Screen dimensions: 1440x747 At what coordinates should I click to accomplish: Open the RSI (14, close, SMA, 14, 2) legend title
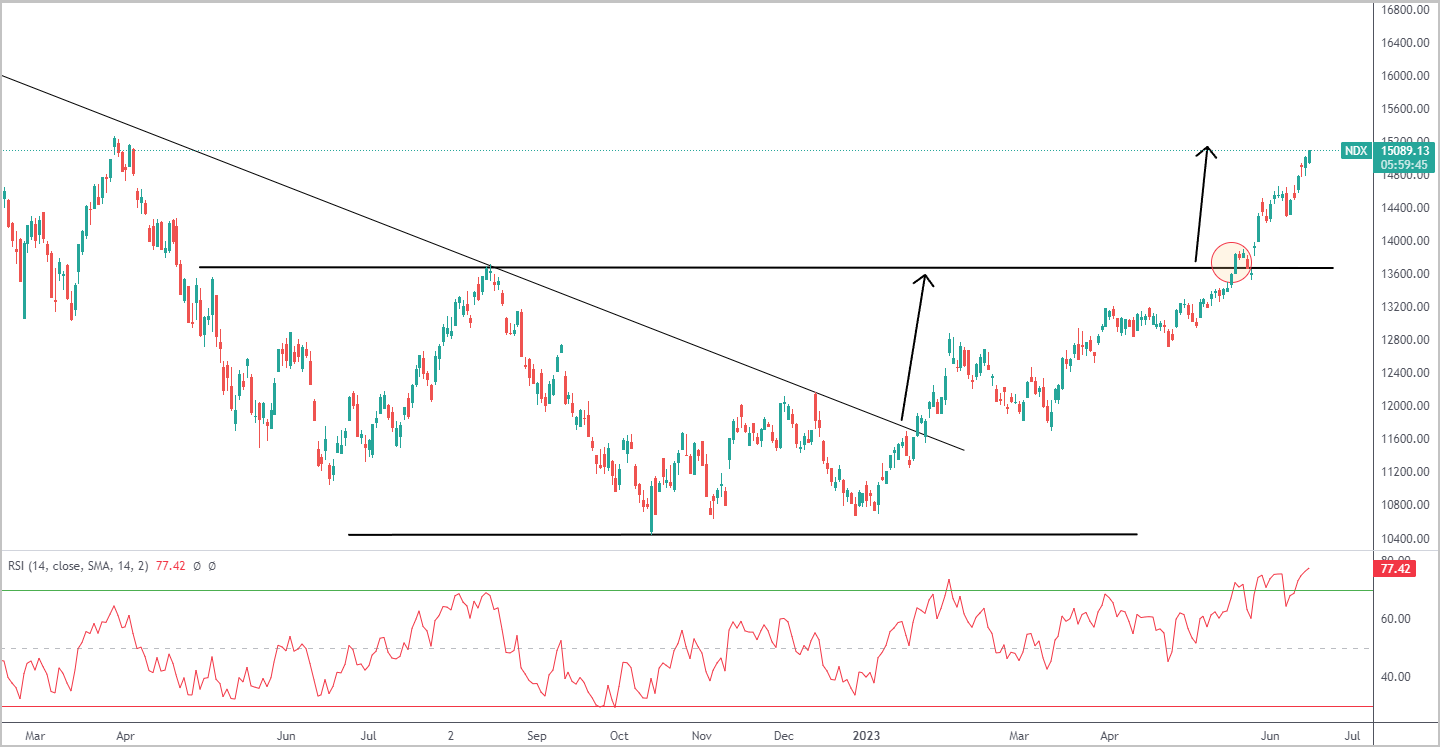click(x=78, y=566)
